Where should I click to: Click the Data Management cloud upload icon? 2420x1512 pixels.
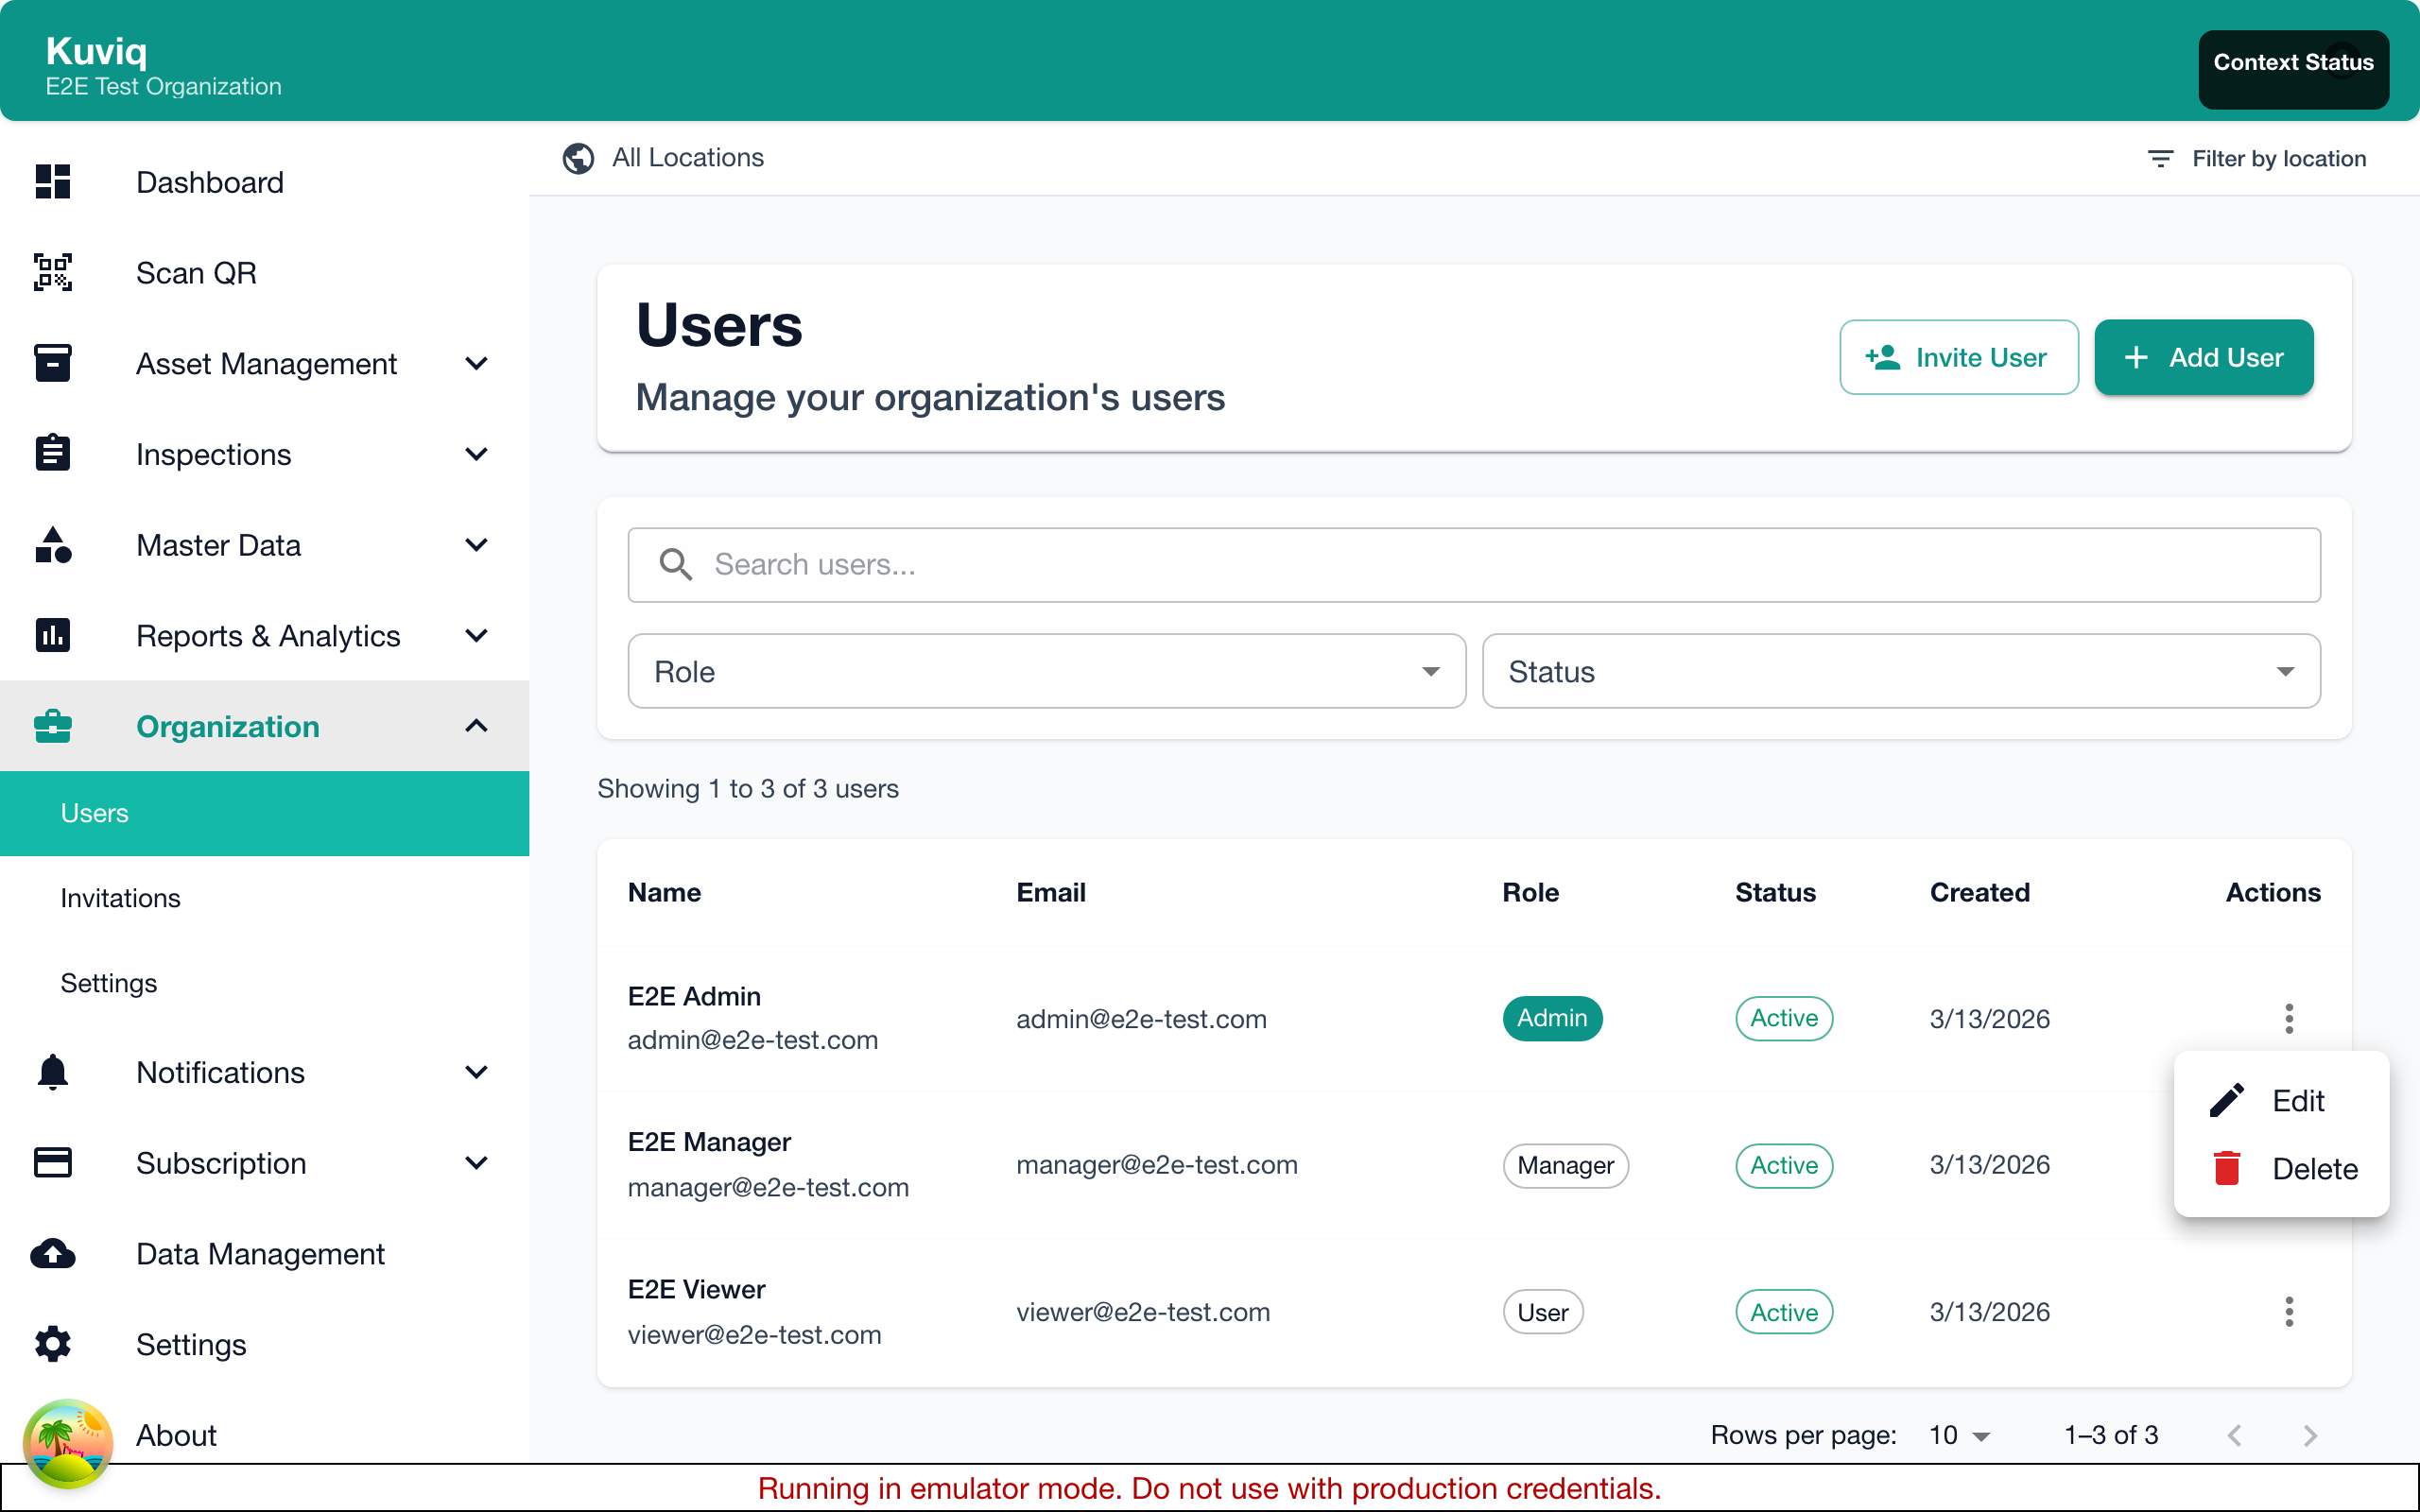click(x=53, y=1253)
